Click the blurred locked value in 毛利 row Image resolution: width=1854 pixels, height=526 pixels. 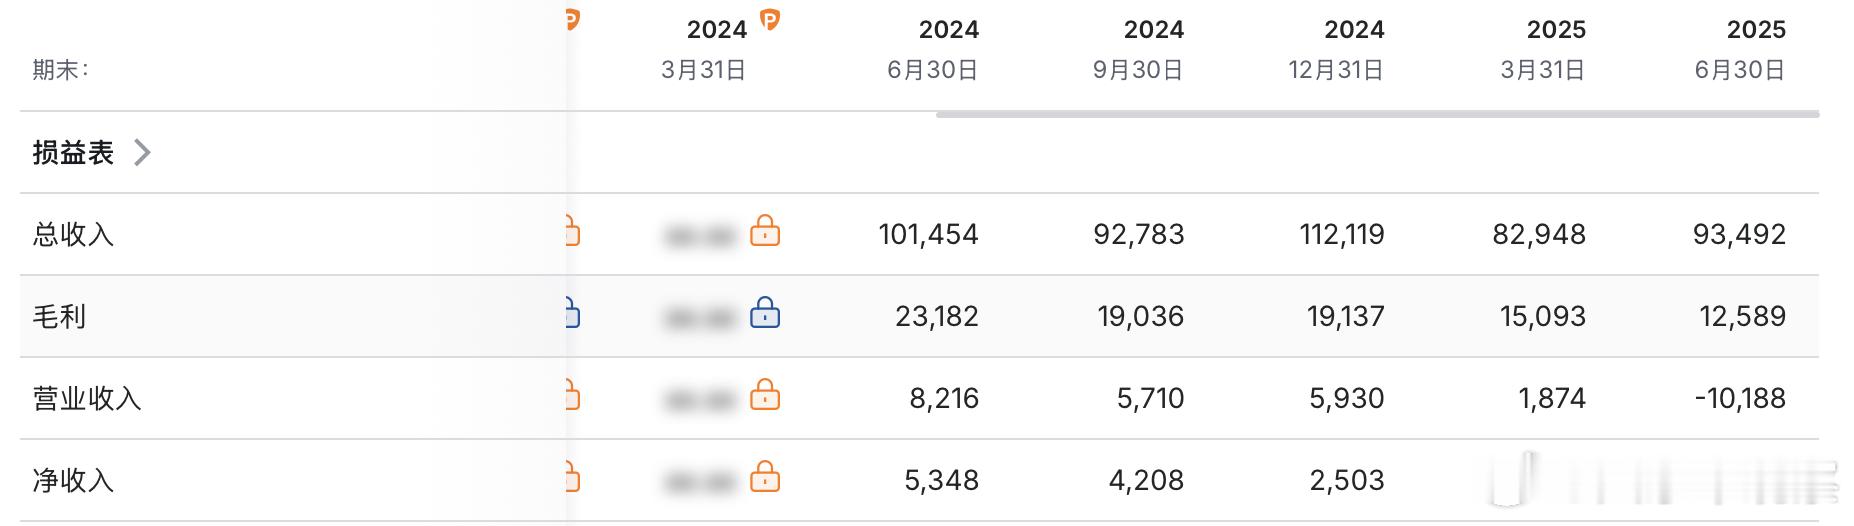699,319
